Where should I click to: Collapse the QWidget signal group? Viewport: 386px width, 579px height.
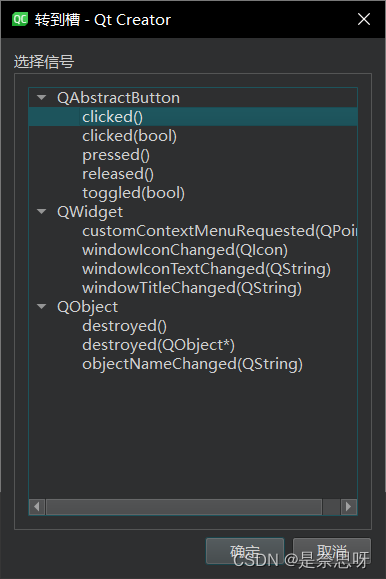pyautogui.click(x=42, y=212)
